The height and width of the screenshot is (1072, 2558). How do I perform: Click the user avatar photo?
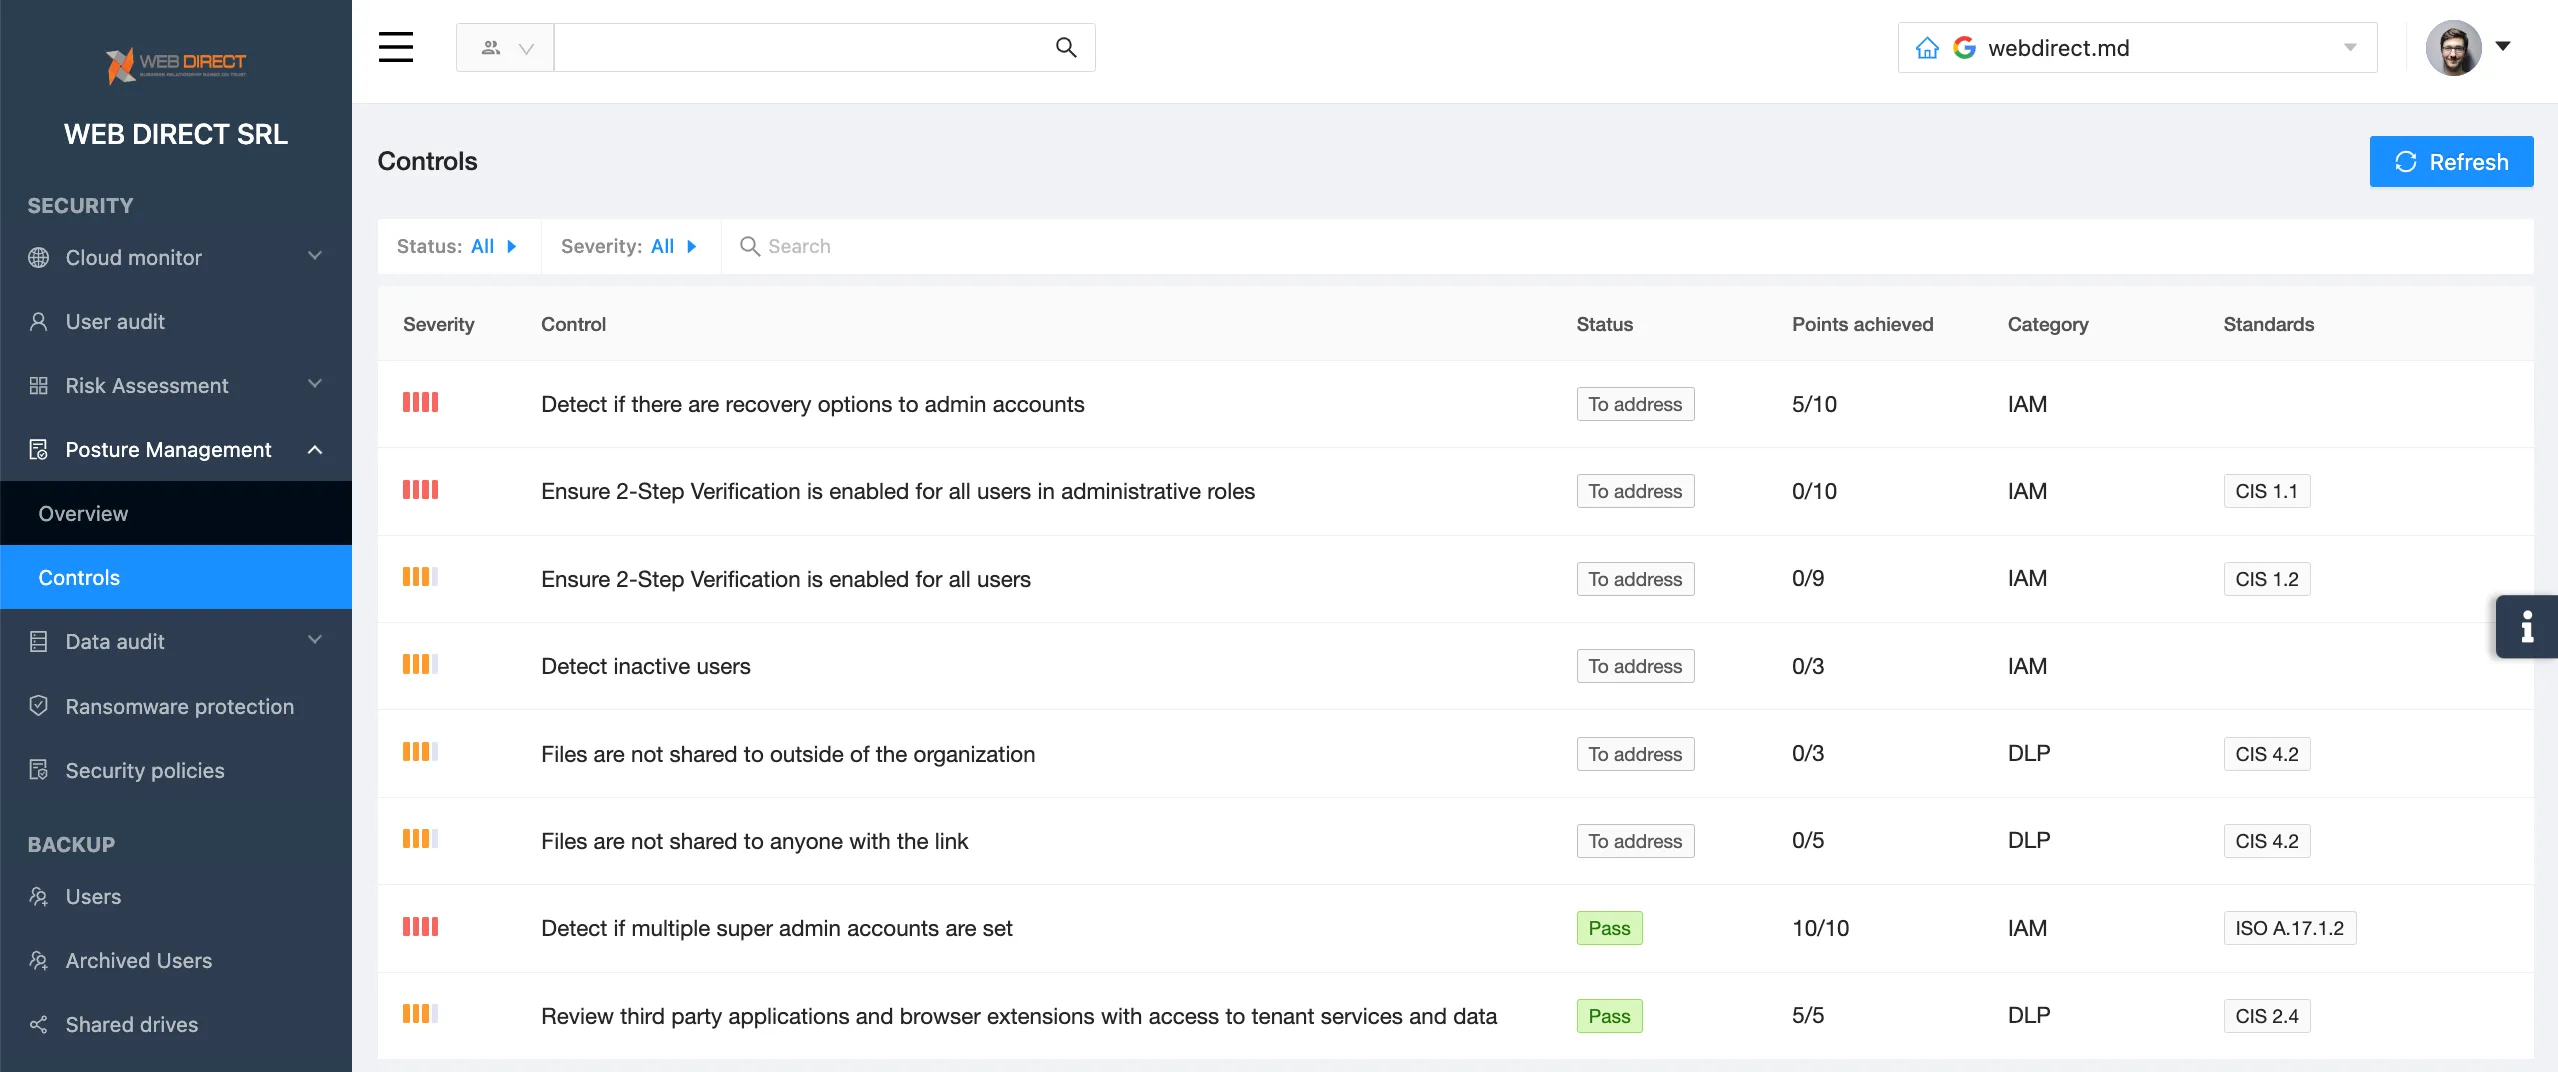(x=2454, y=47)
